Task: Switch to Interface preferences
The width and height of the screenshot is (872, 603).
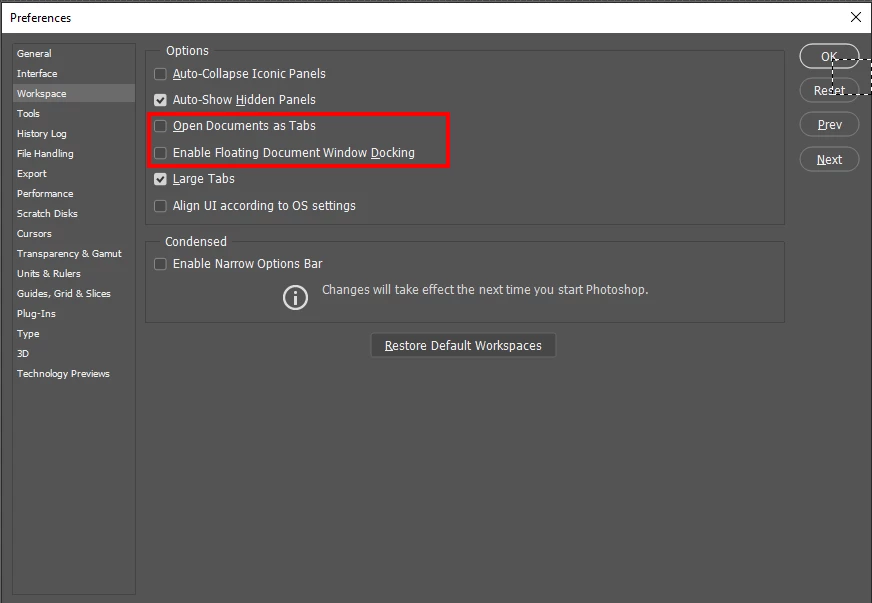Action: click(74, 73)
